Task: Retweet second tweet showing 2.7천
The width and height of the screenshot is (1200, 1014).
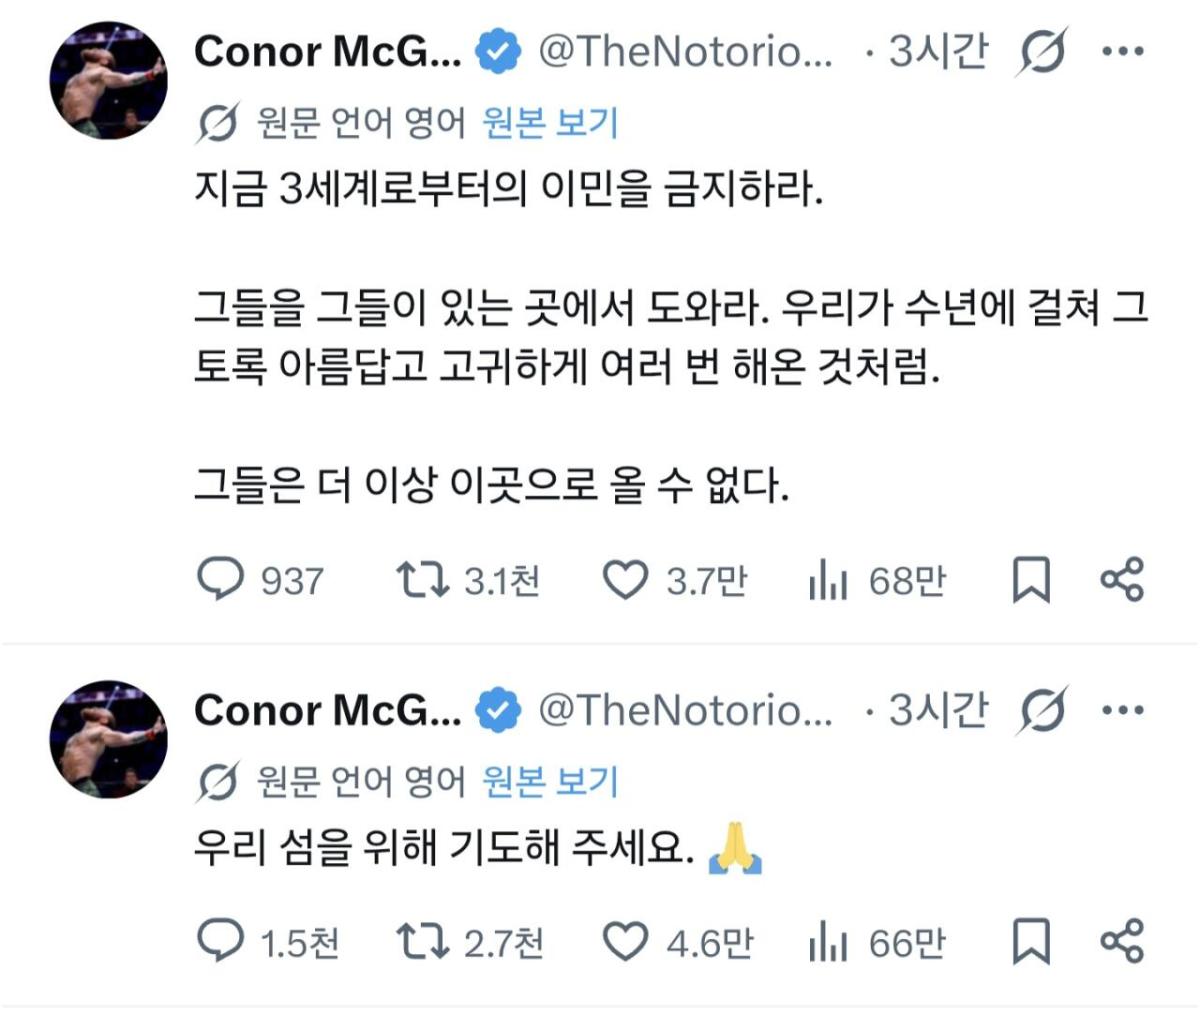Action: pos(423,941)
